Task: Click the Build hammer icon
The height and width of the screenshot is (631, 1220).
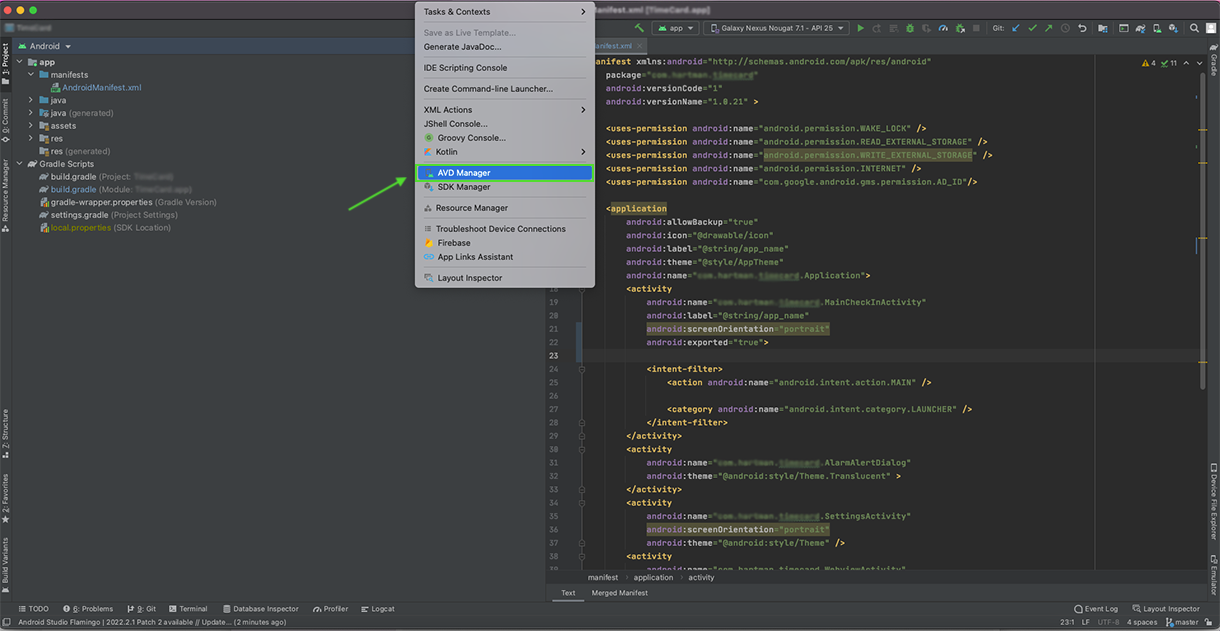Action: [640, 27]
